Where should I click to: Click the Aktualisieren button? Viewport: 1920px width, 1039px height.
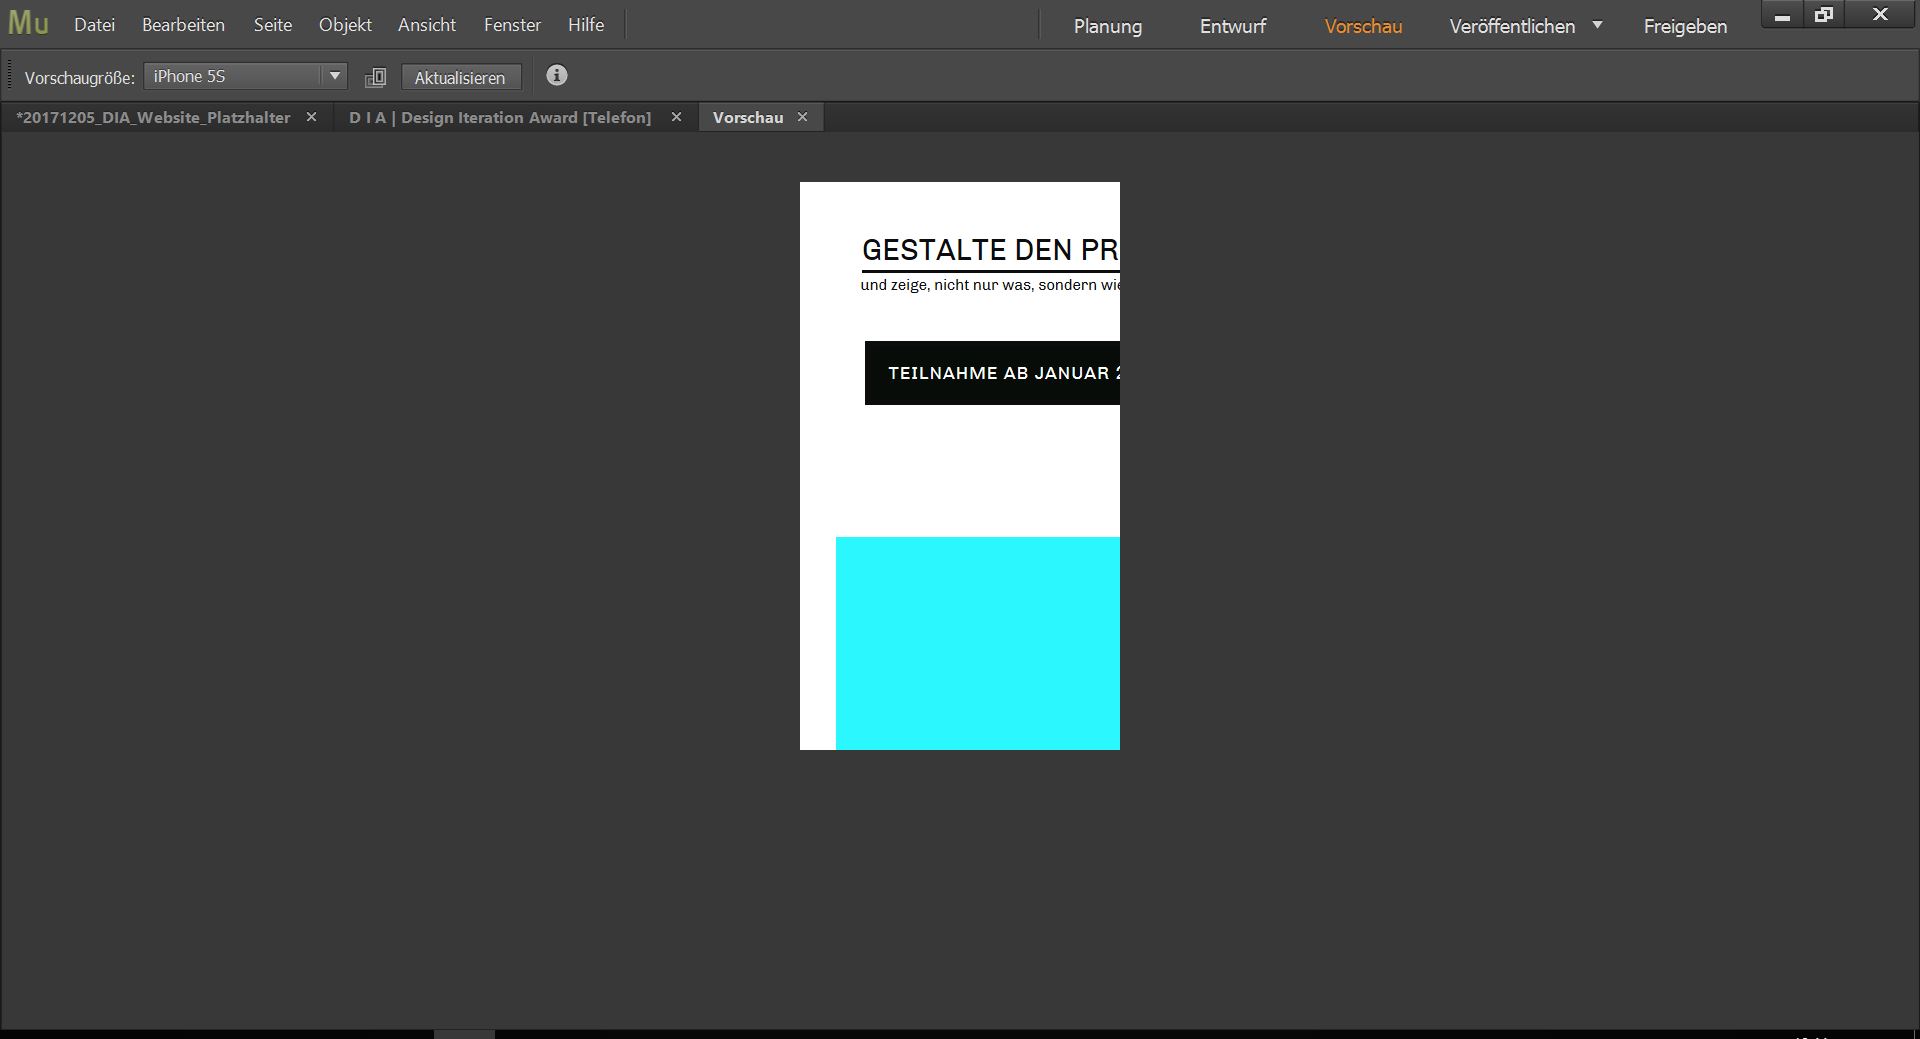461,77
